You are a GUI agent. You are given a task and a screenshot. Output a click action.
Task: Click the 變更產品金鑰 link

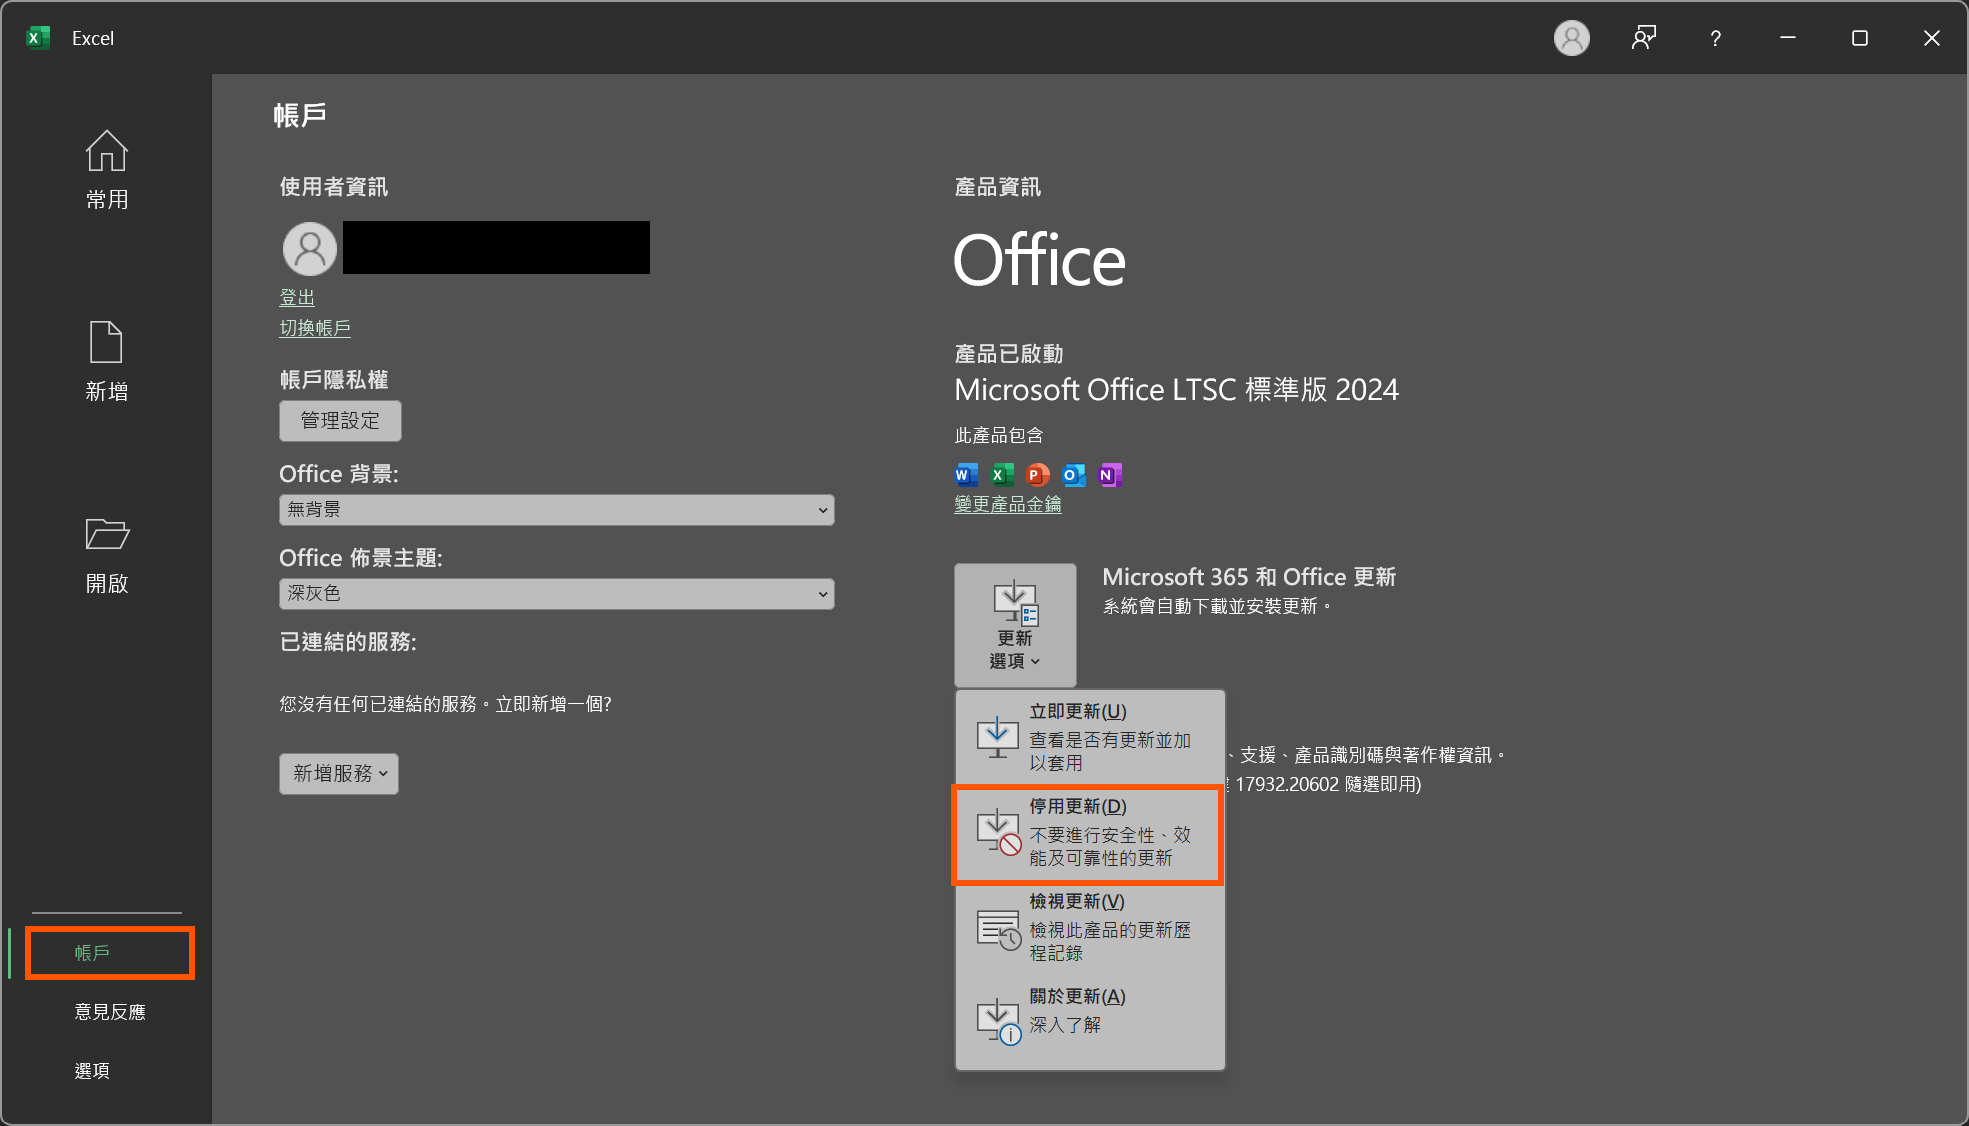point(1007,505)
